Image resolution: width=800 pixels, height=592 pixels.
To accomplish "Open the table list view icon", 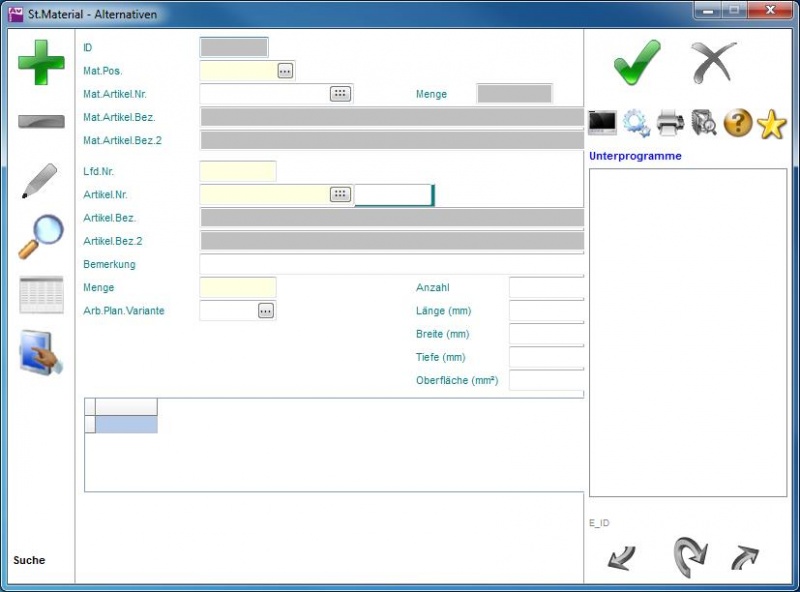I will tap(41, 295).
